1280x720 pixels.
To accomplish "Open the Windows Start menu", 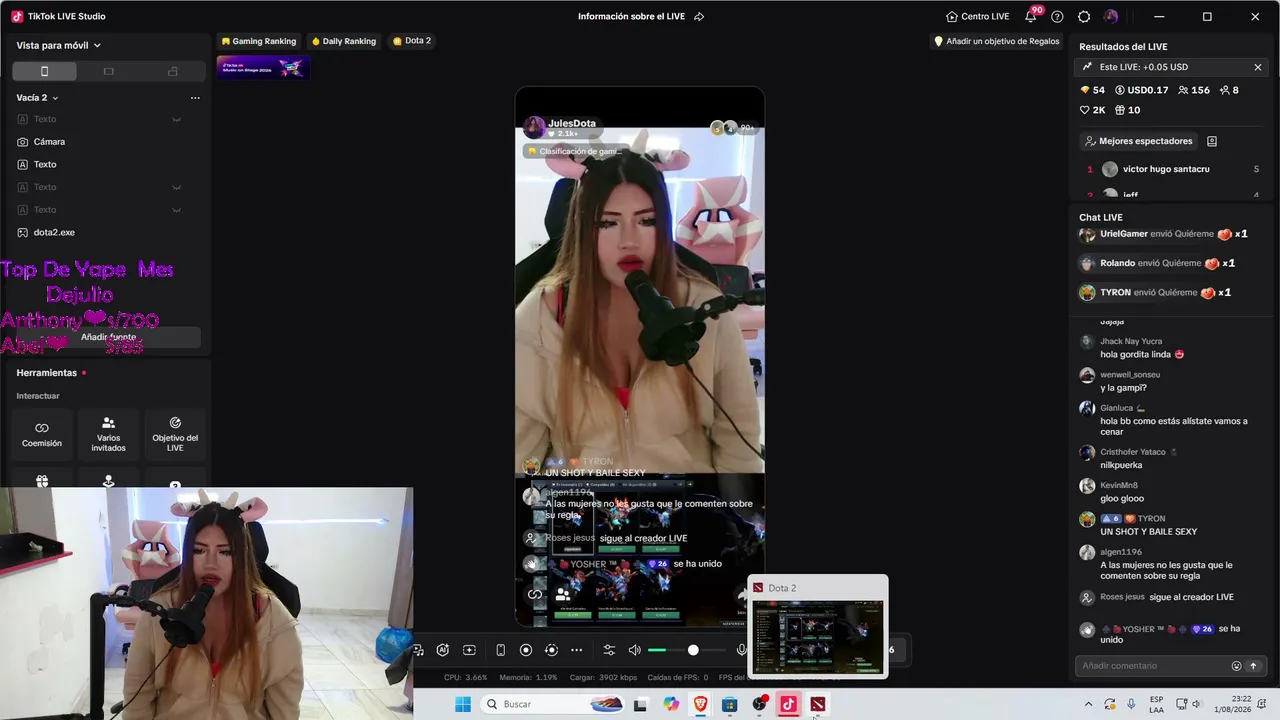I will 463,704.
